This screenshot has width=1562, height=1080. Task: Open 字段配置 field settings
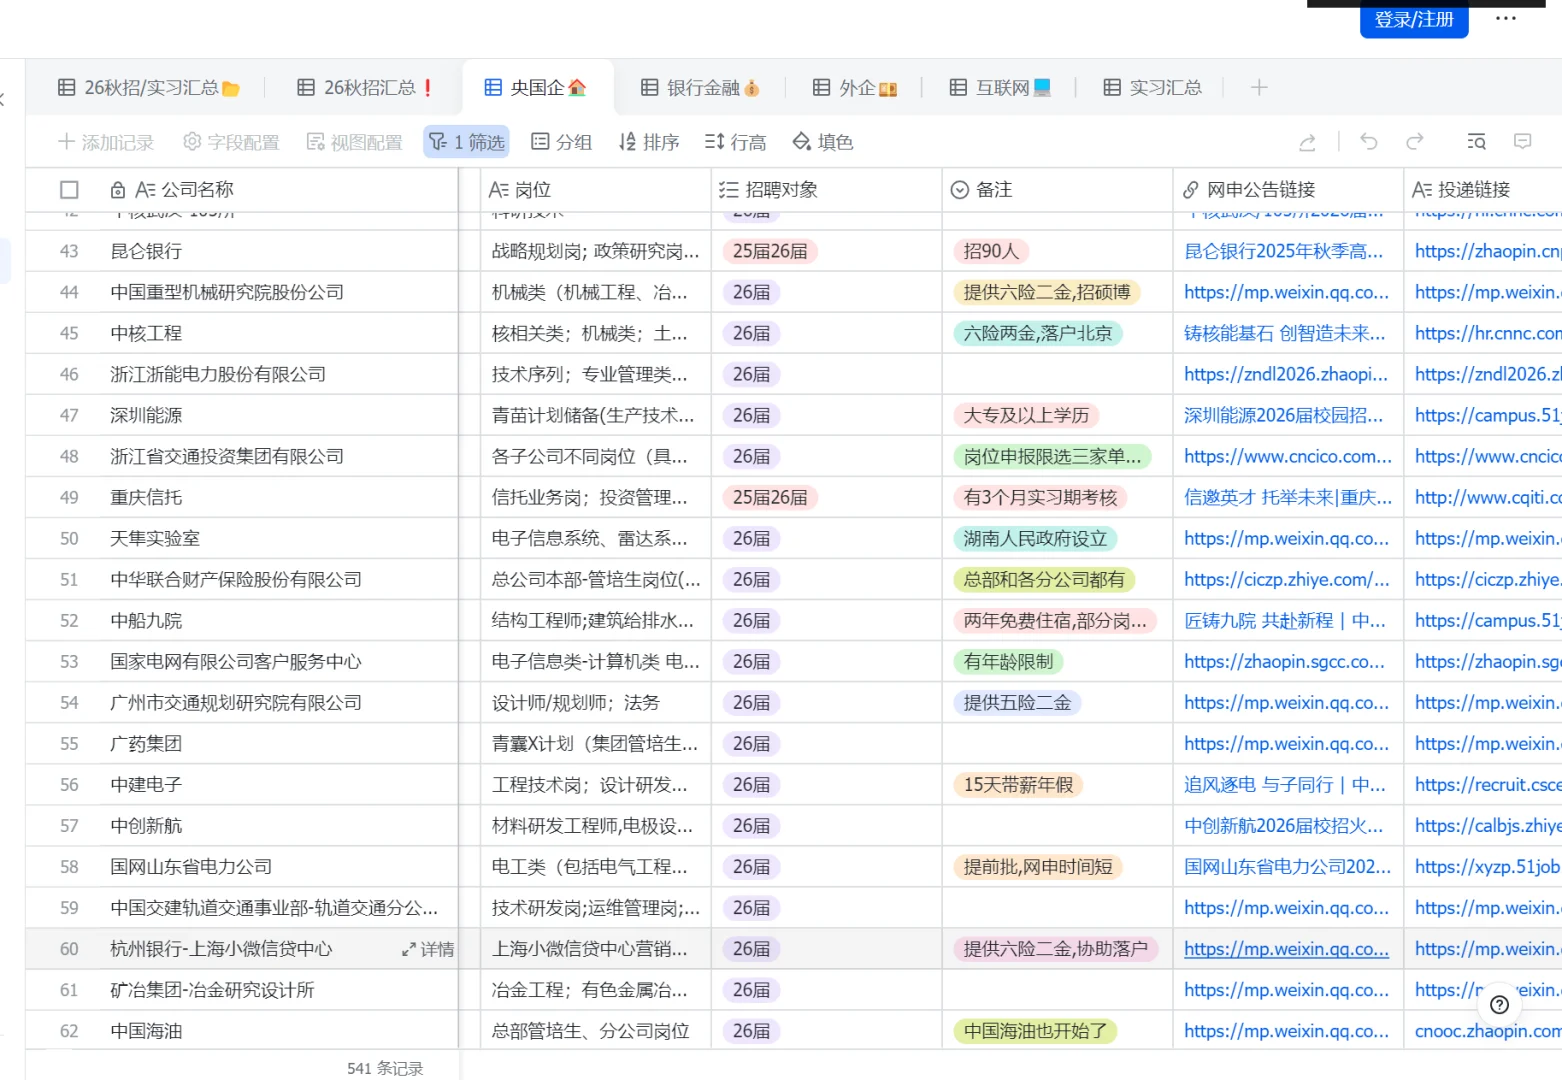click(231, 142)
